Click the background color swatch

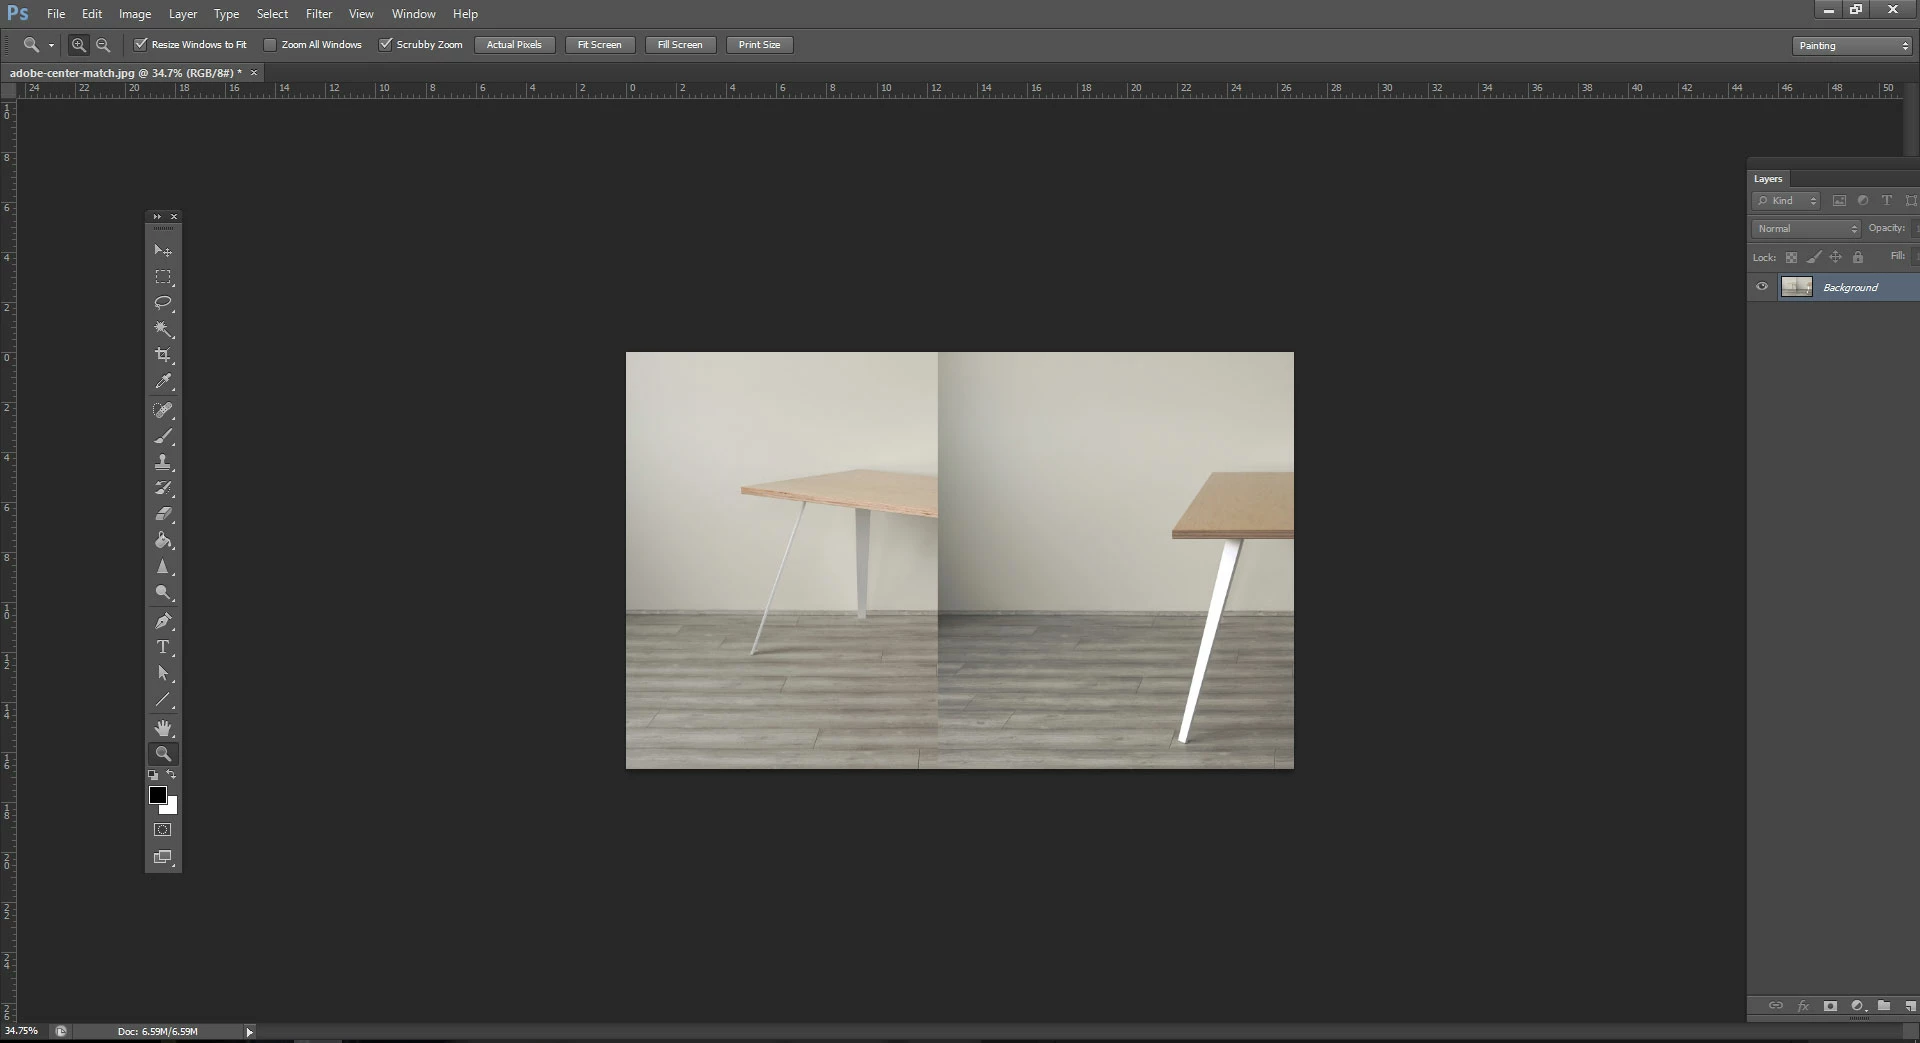coord(171,808)
